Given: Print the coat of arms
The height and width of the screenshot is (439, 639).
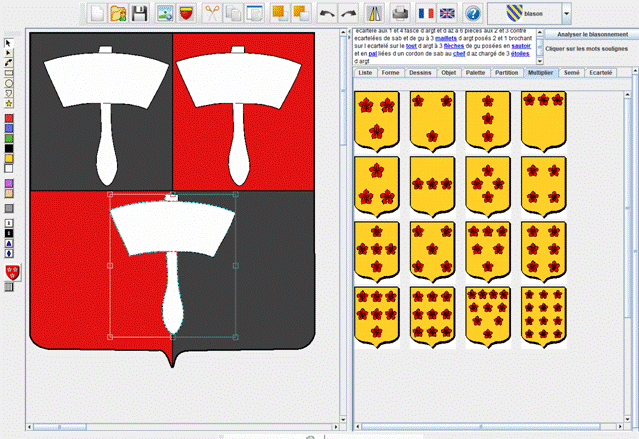Looking at the screenshot, I should 399,13.
